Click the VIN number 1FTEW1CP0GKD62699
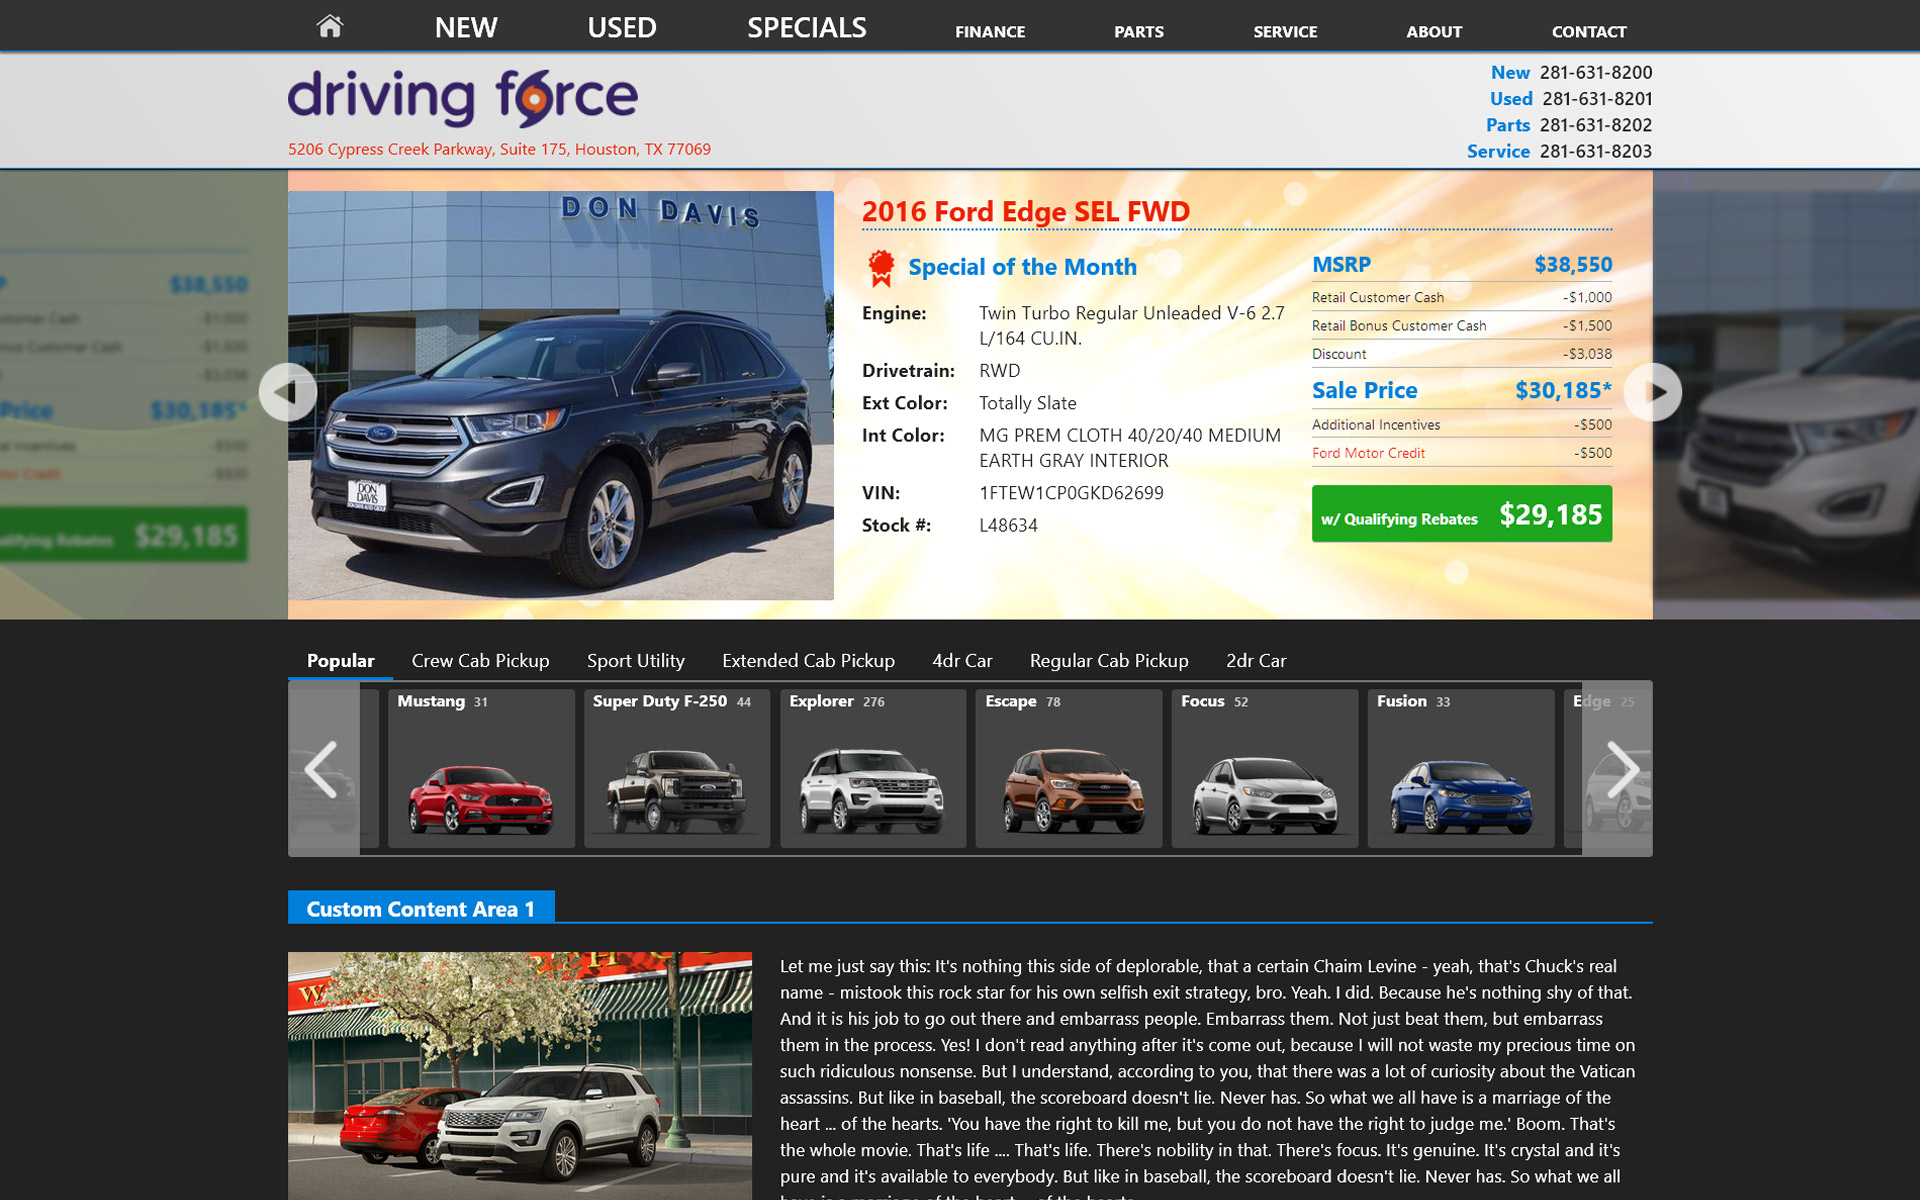Screen dimensions: 1920x1200 (1071, 493)
